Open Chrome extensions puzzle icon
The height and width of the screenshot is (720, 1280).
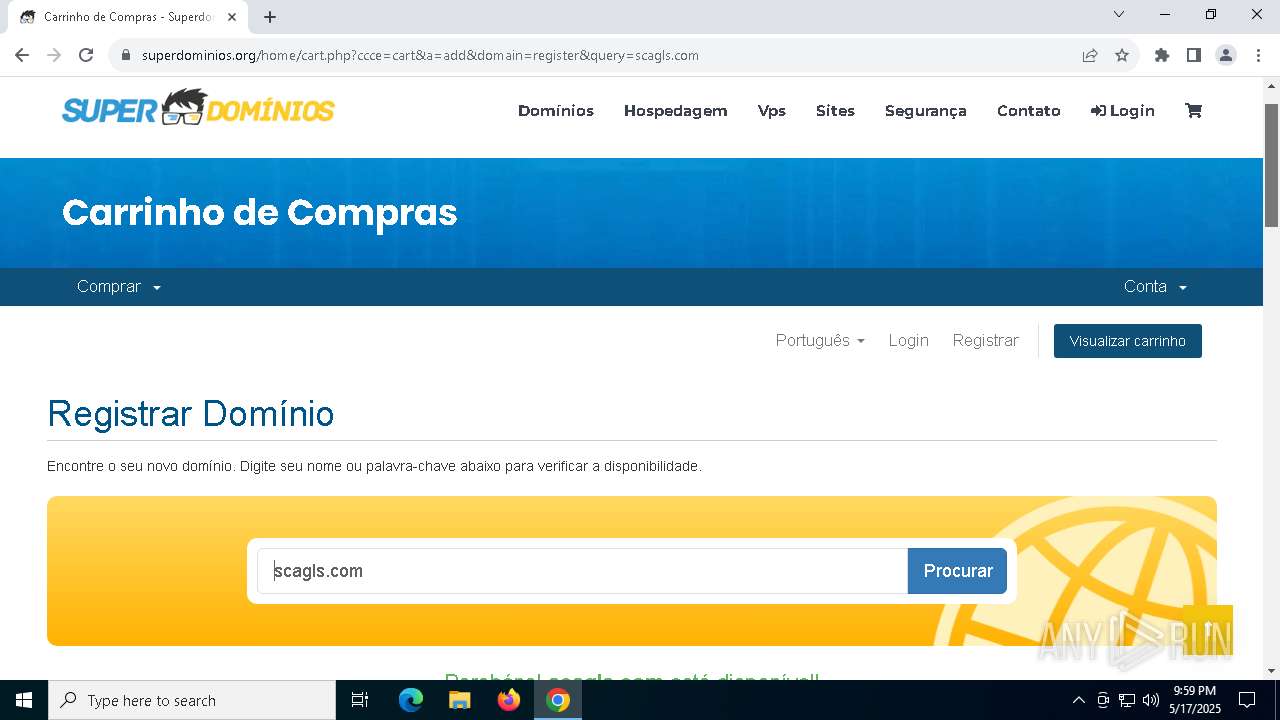[1162, 55]
